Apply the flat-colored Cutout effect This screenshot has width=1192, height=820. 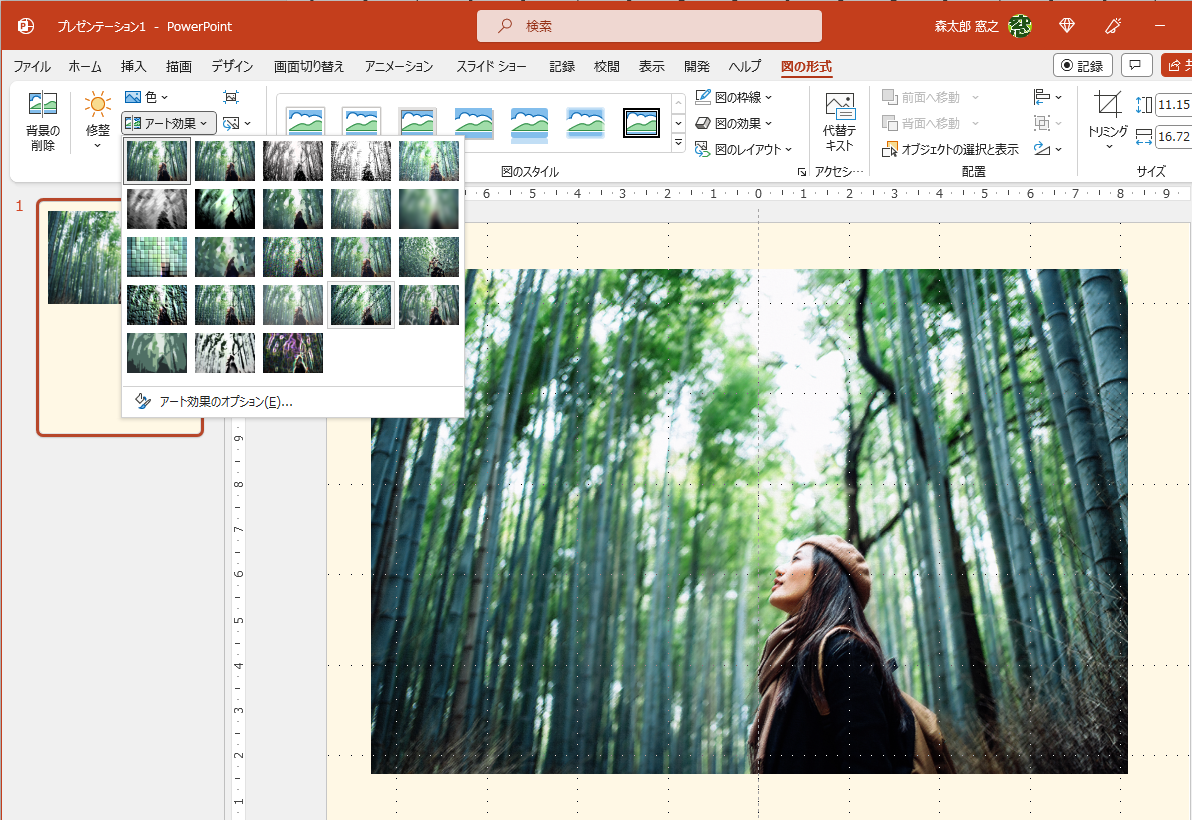[x=157, y=353]
